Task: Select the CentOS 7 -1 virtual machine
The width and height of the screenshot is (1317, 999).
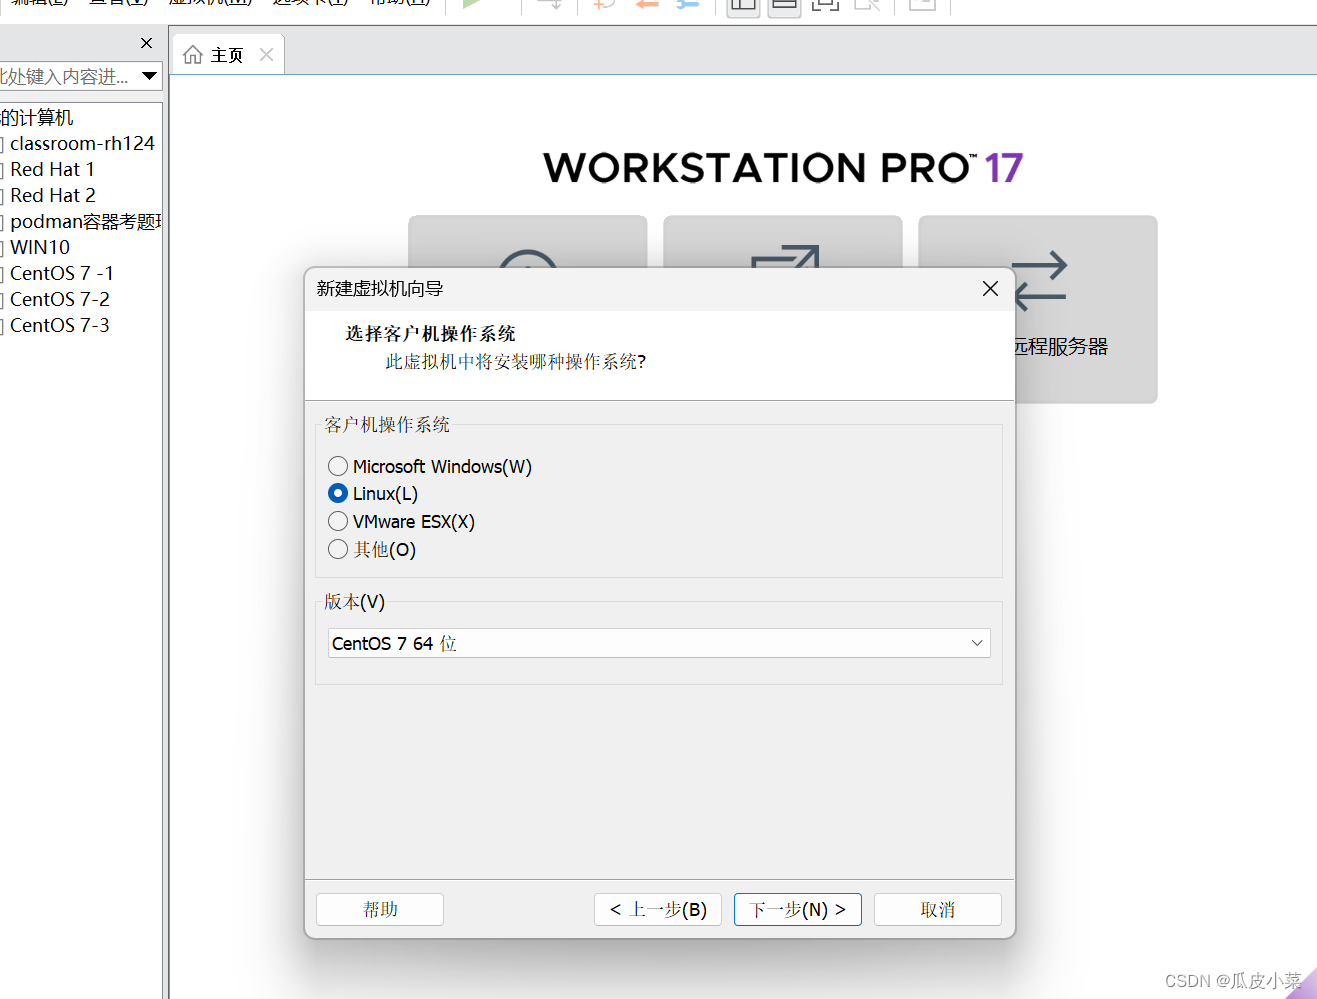Action: point(61,273)
